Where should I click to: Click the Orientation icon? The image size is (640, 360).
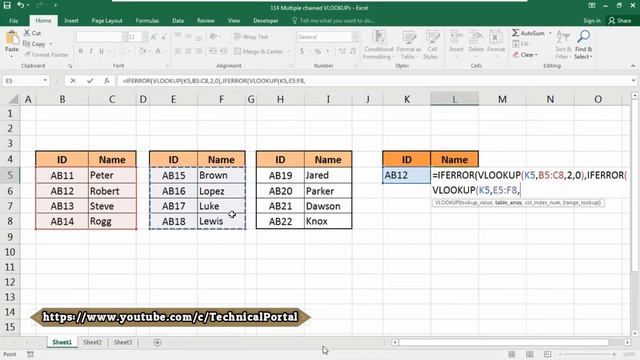tap(213, 37)
